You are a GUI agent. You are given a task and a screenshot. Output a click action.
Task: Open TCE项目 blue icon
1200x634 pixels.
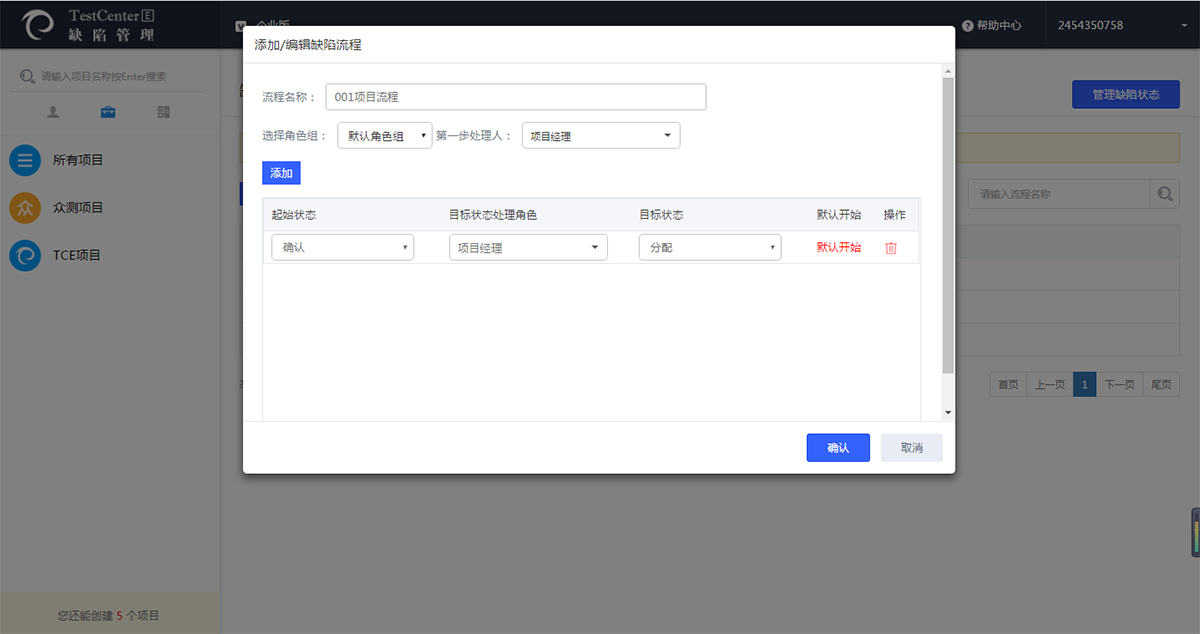coord(25,255)
